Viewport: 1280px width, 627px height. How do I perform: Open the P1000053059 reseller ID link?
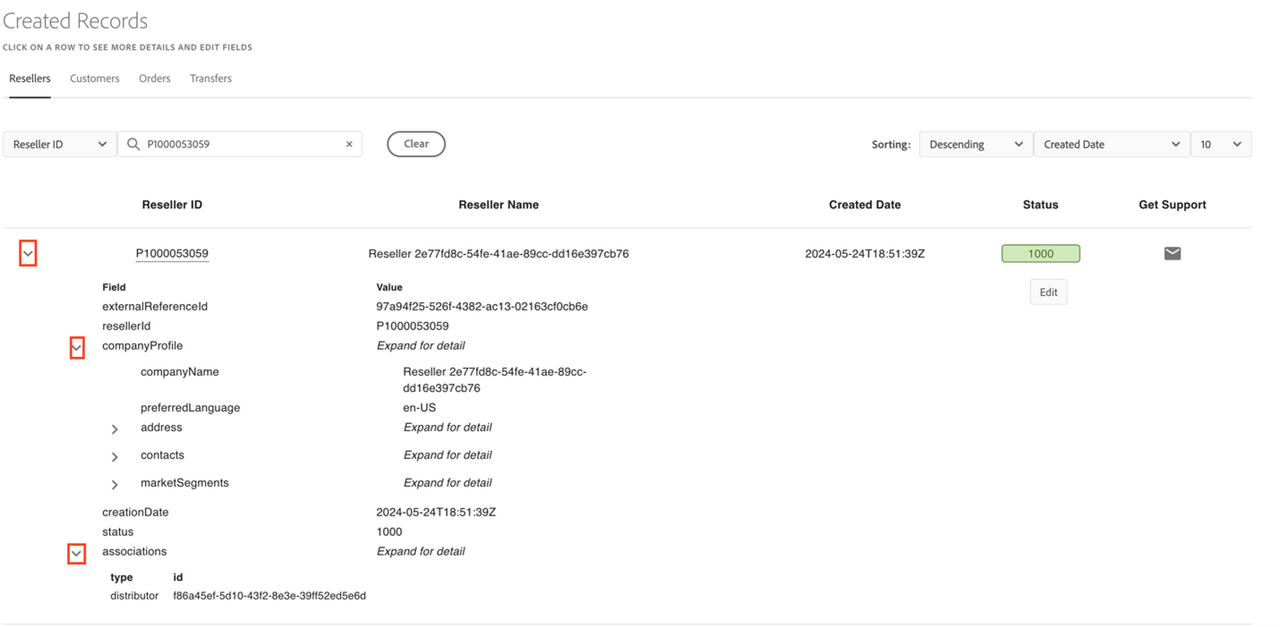click(x=172, y=254)
